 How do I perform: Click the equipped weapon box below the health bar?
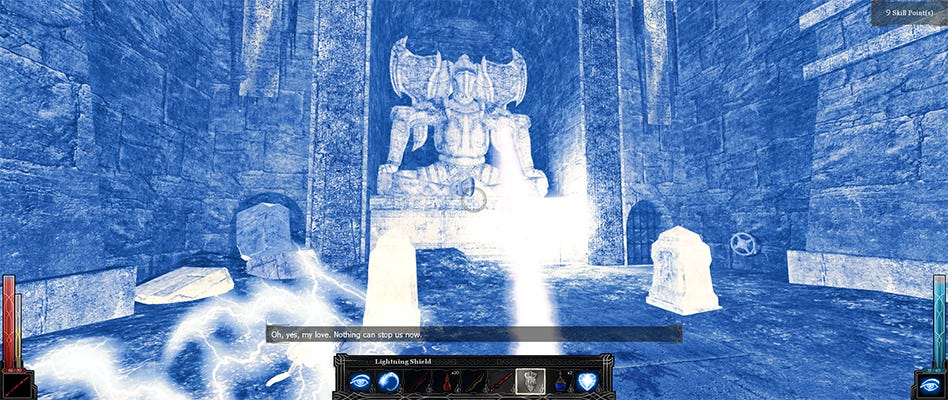(17, 385)
